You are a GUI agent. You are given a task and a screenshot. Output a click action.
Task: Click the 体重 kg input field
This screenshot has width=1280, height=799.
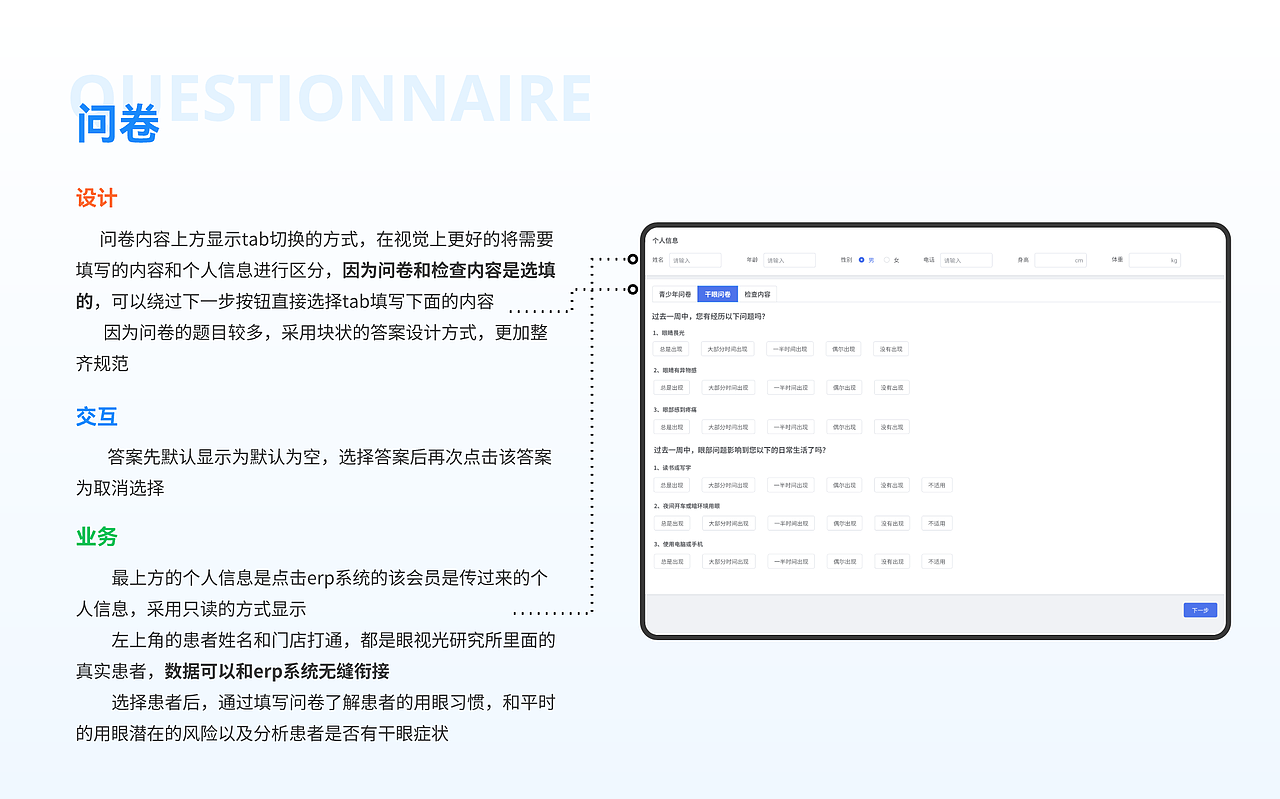1154,260
